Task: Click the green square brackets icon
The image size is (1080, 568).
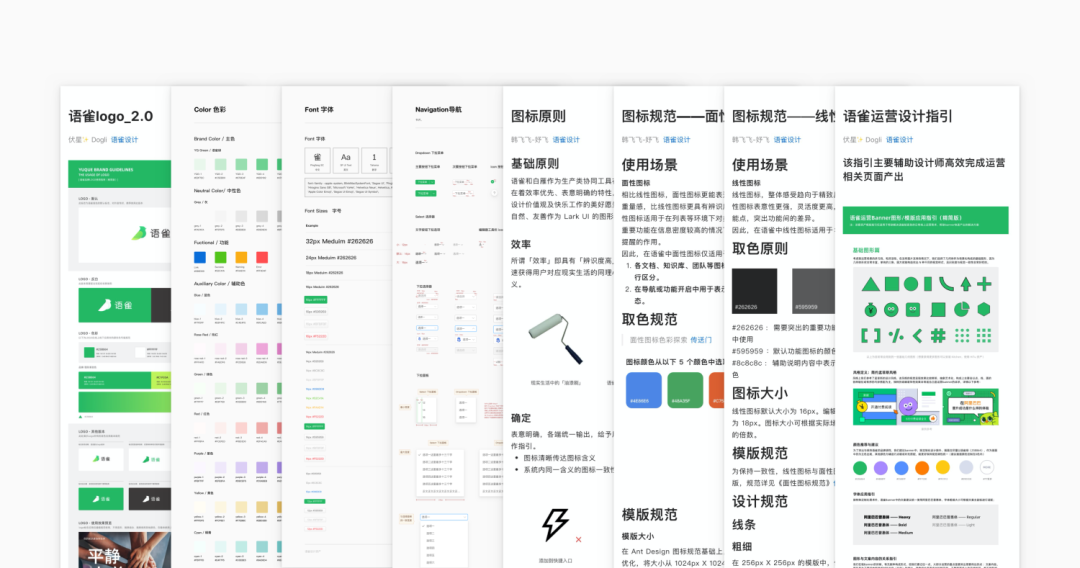Action: [871, 336]
